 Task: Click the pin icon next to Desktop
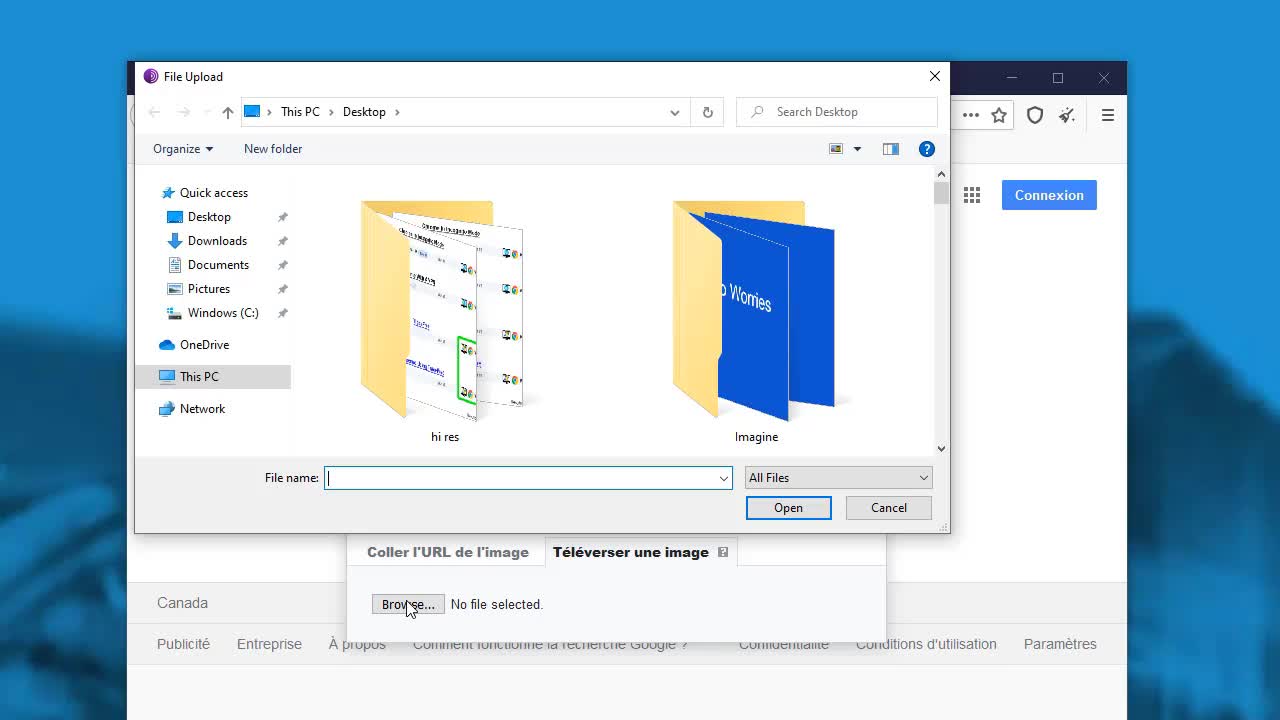pyautogui.click(x=282, y=217)
